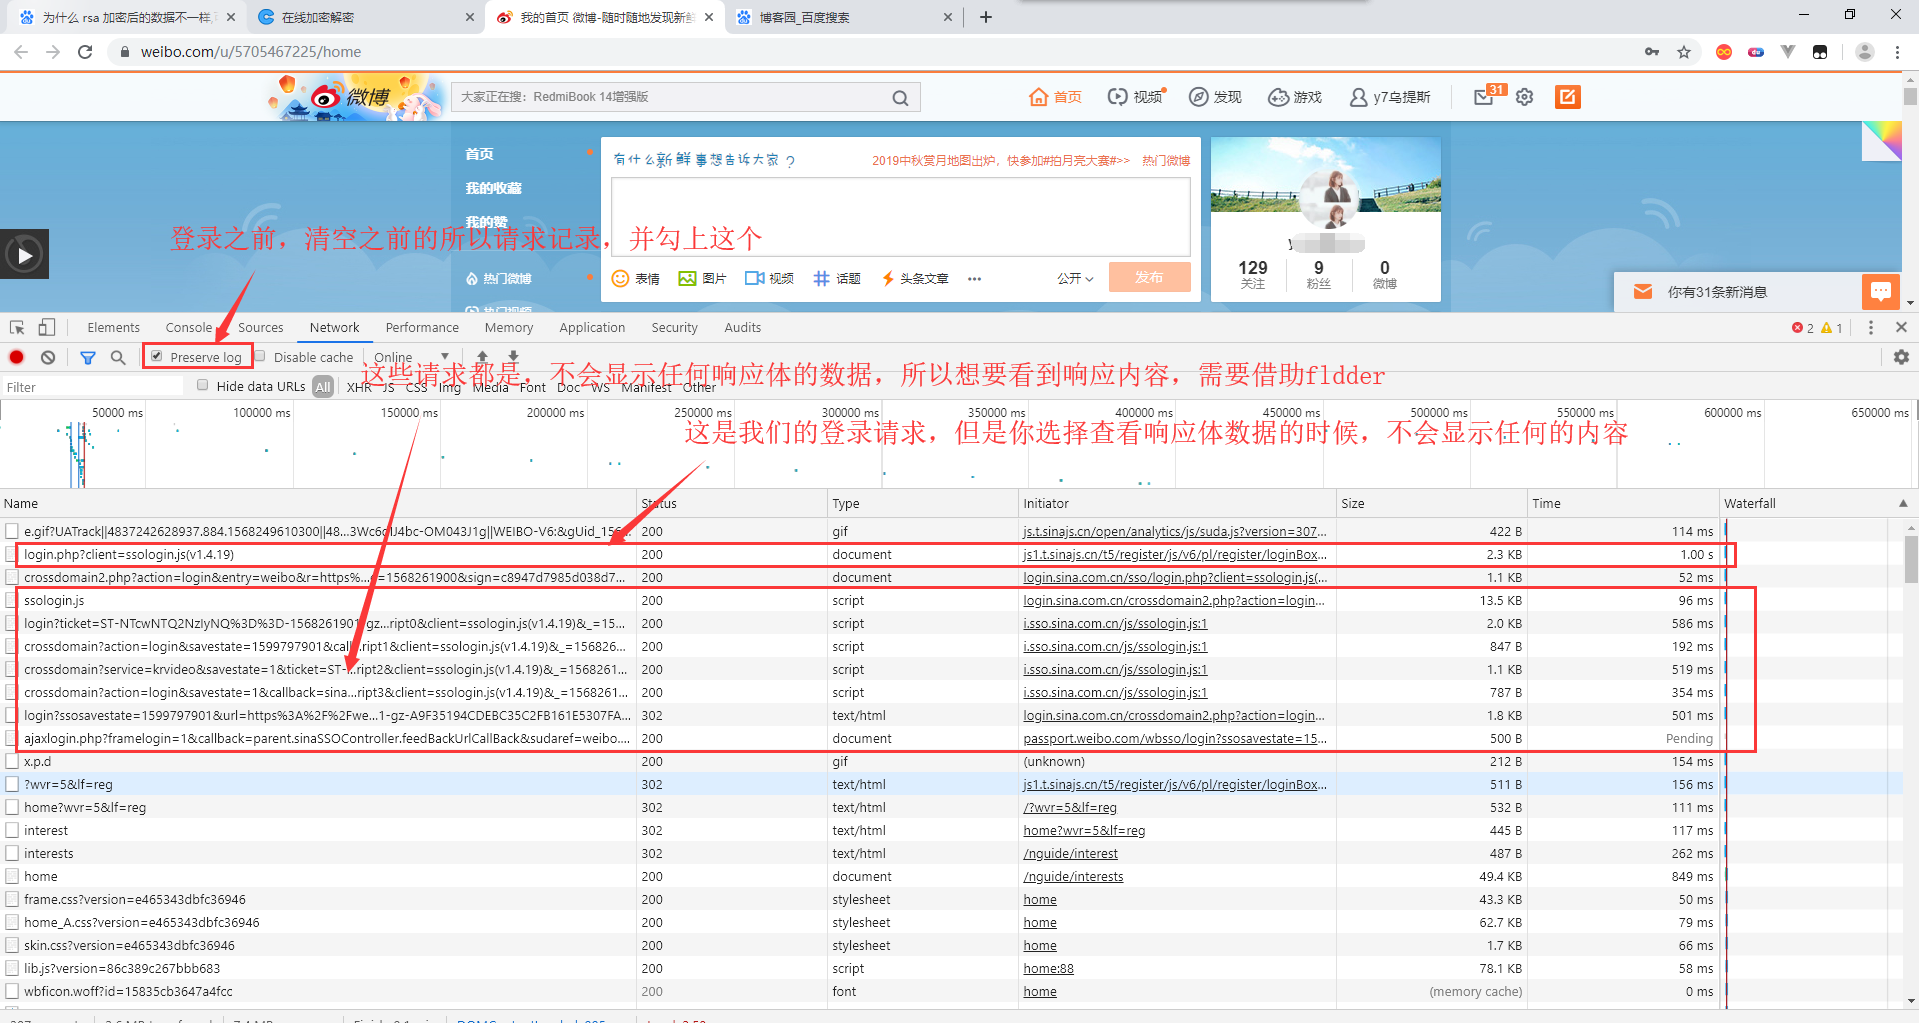The height and width of the screenshot is (1023, 1919).
Task: Click the error count badge in DevTools
Action: point(1802,328)
